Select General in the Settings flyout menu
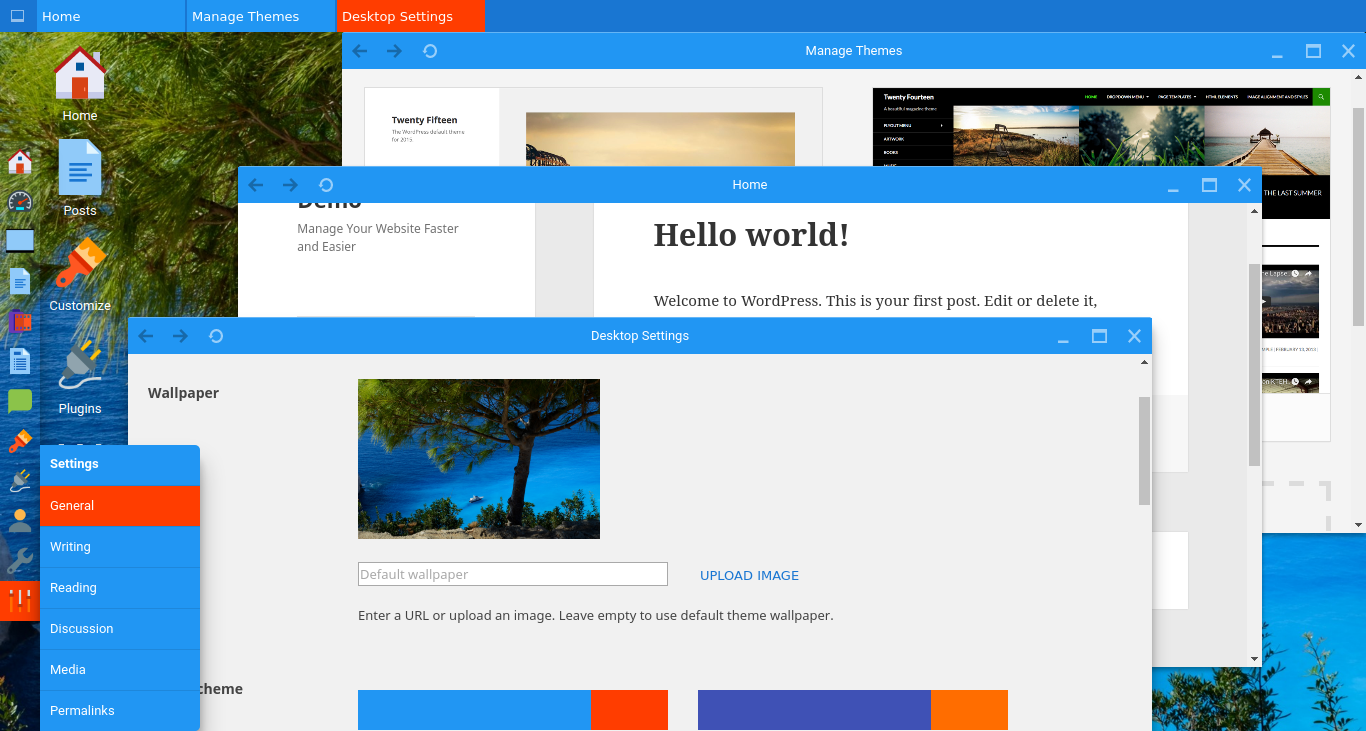 [120, 506]
